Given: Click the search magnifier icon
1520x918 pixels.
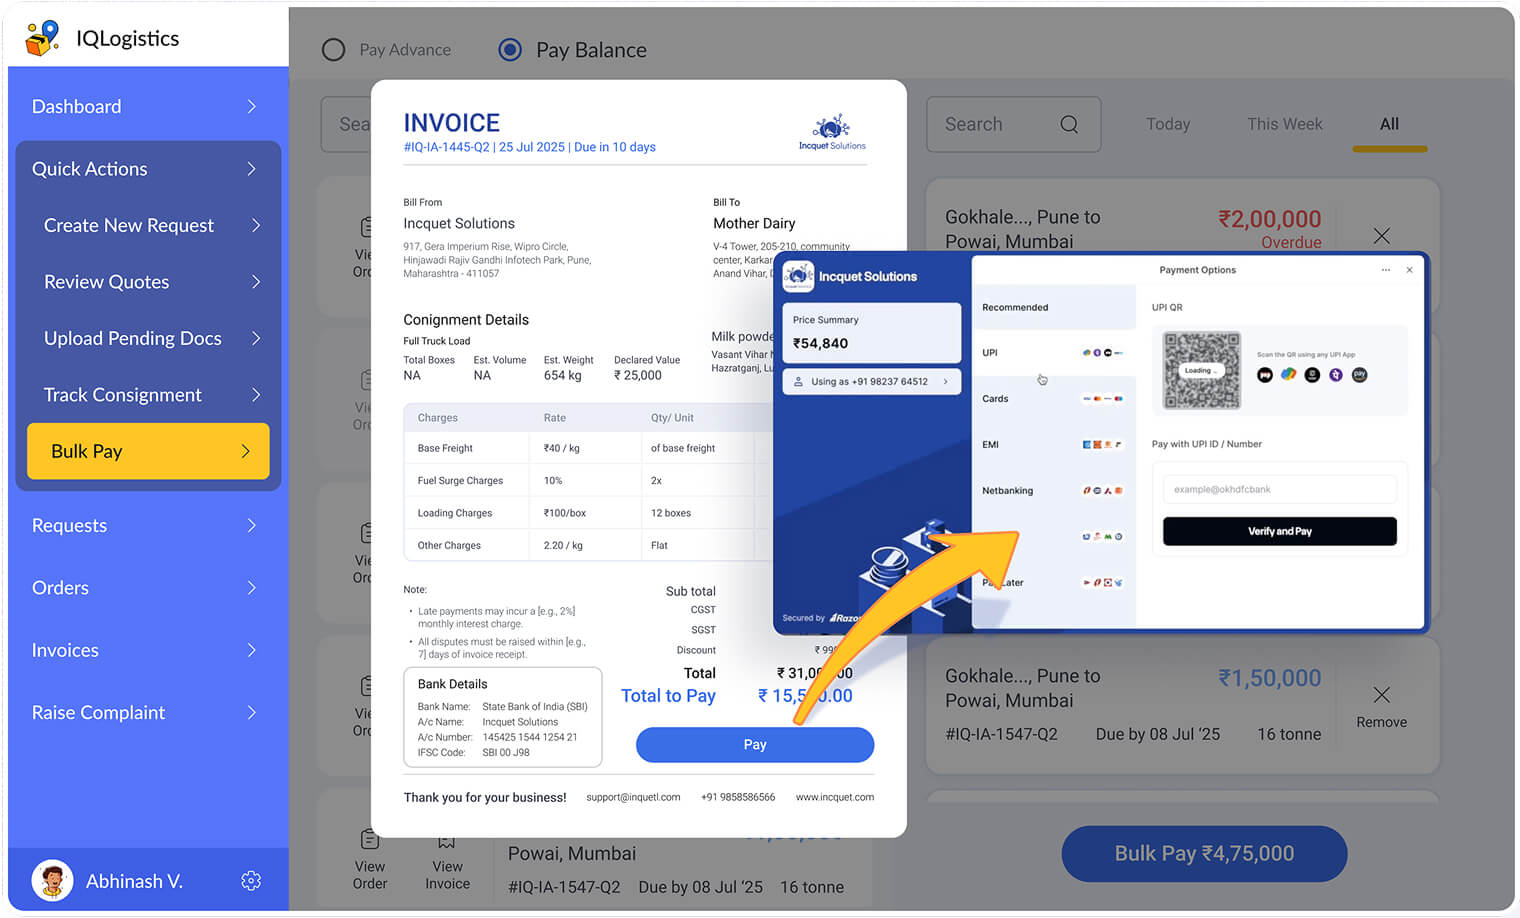Looking at the screenshot, I should [1068, 124].
